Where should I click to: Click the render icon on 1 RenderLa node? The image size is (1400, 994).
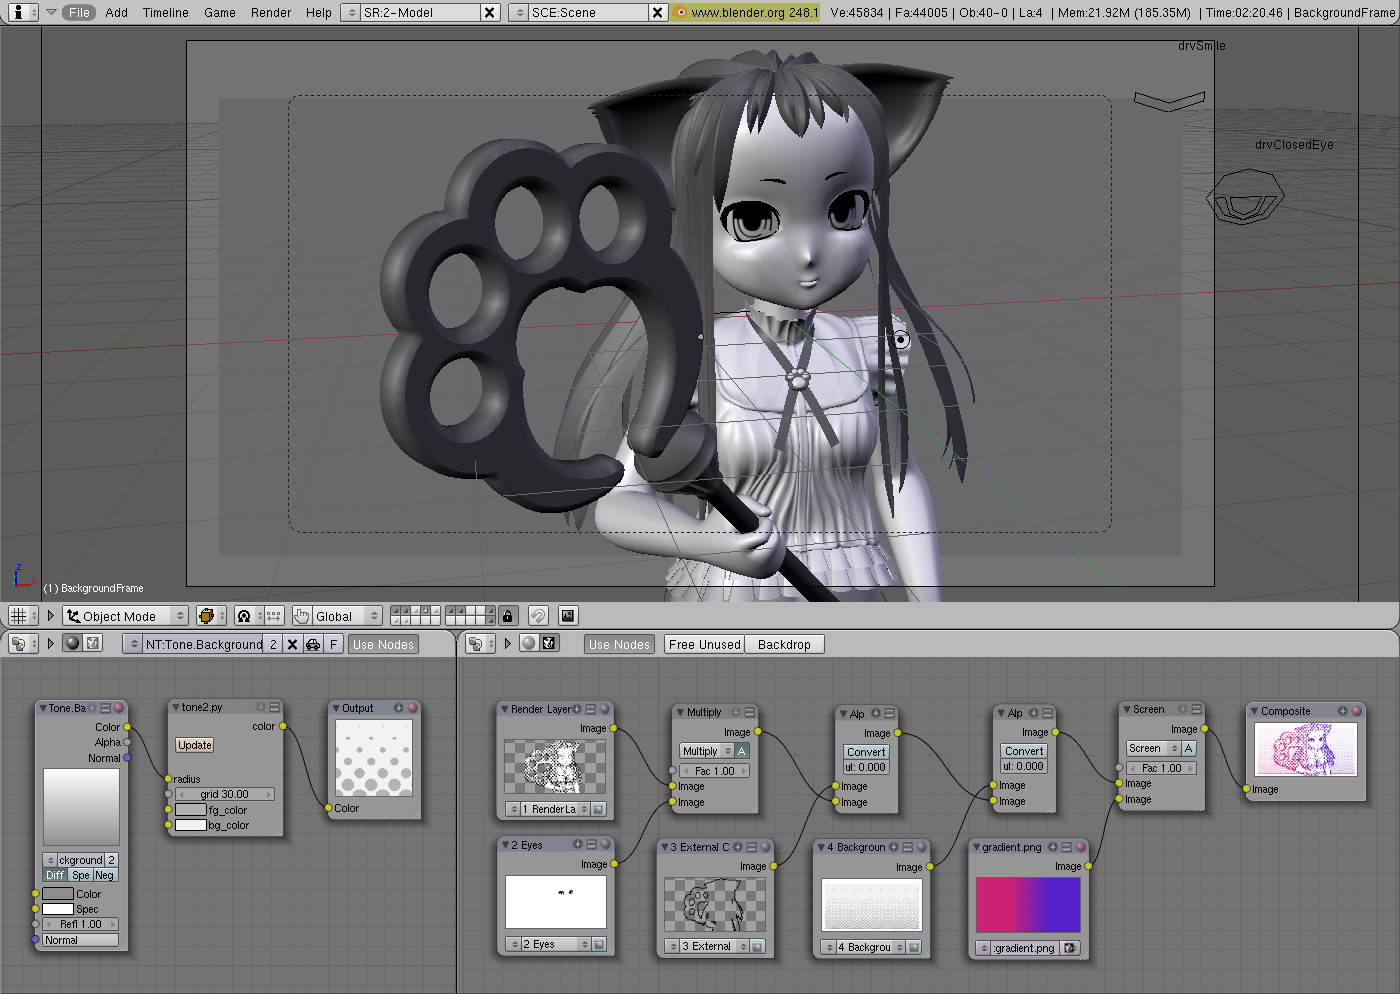coord(598,809)
